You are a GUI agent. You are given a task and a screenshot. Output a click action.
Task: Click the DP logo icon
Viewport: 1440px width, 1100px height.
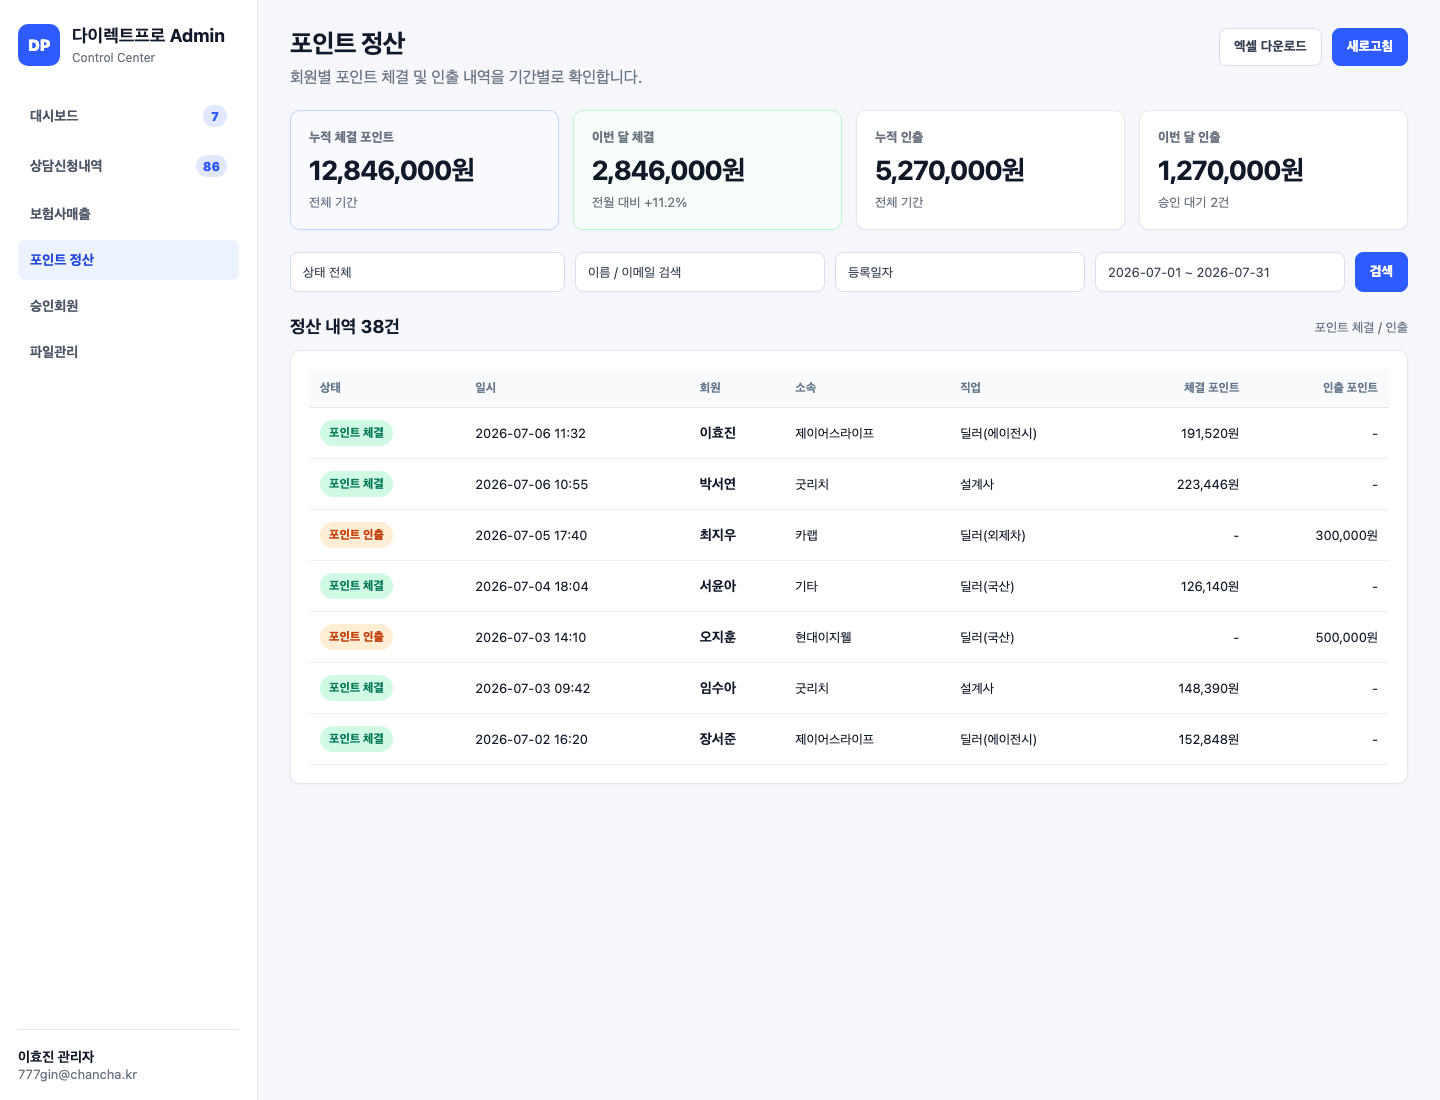pos(39,45)
